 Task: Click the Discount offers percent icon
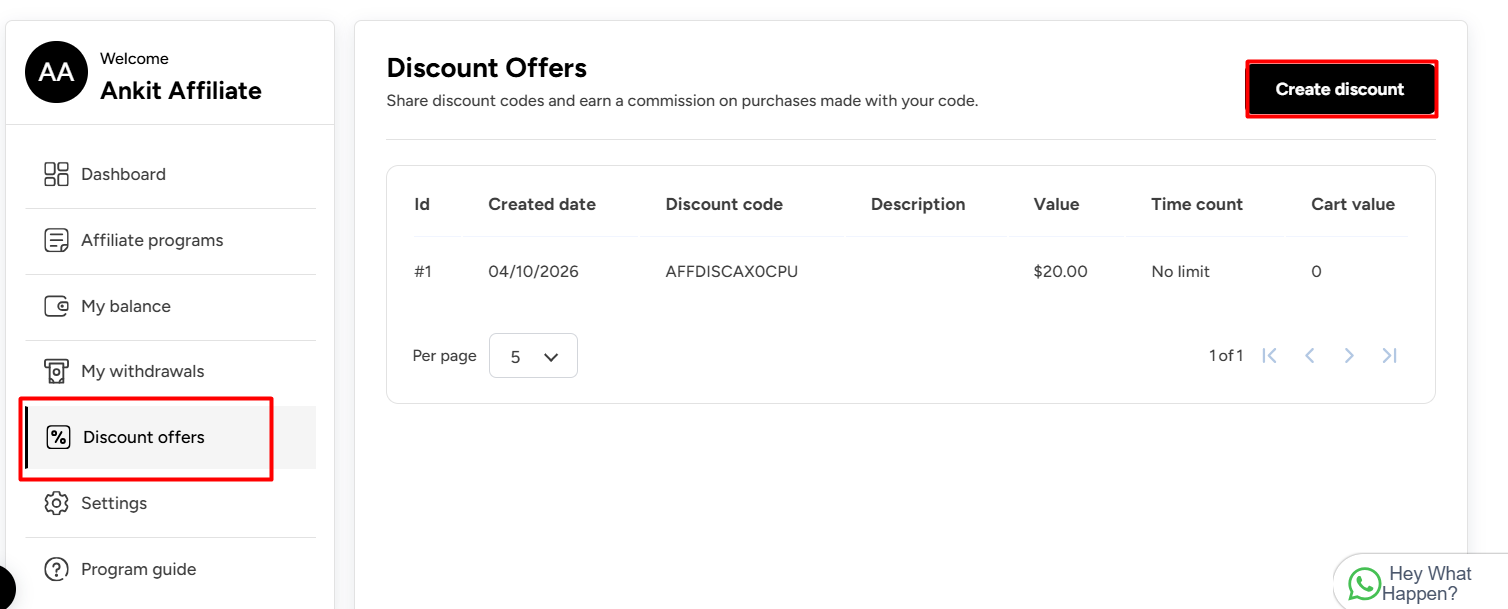[x=59, y=437]
